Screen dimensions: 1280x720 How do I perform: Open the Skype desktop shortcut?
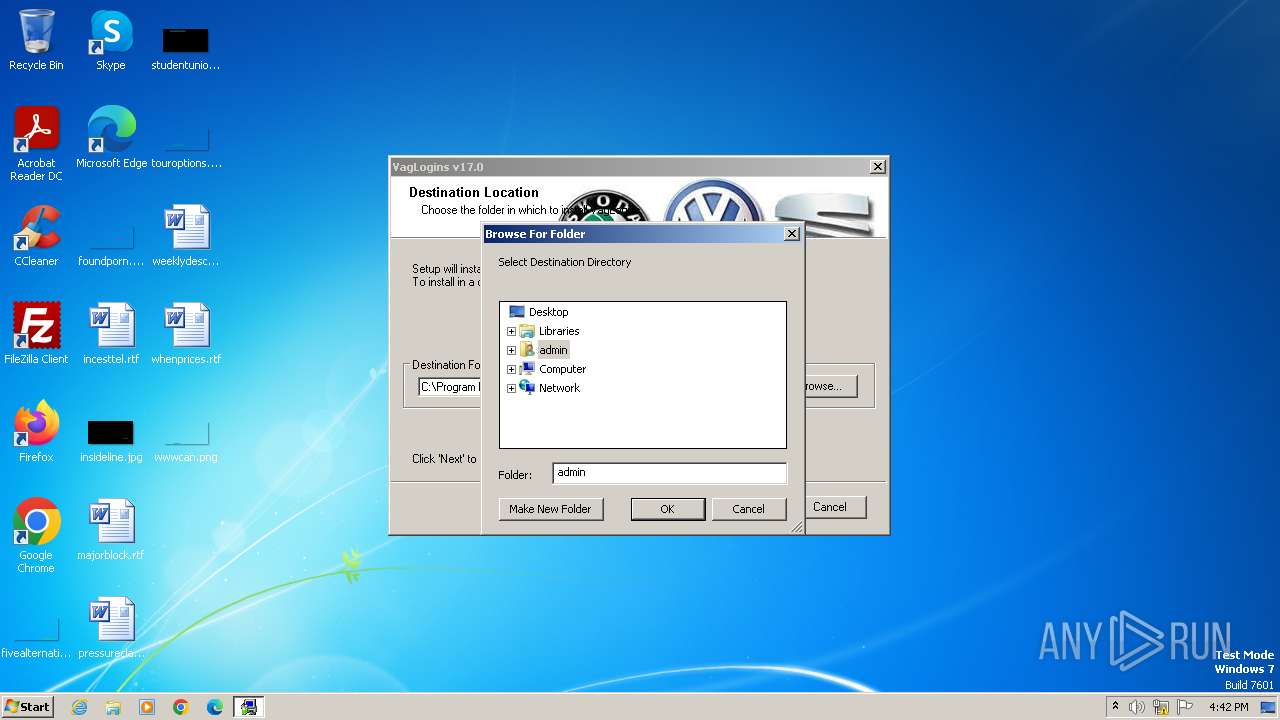[x=110, y=41]
